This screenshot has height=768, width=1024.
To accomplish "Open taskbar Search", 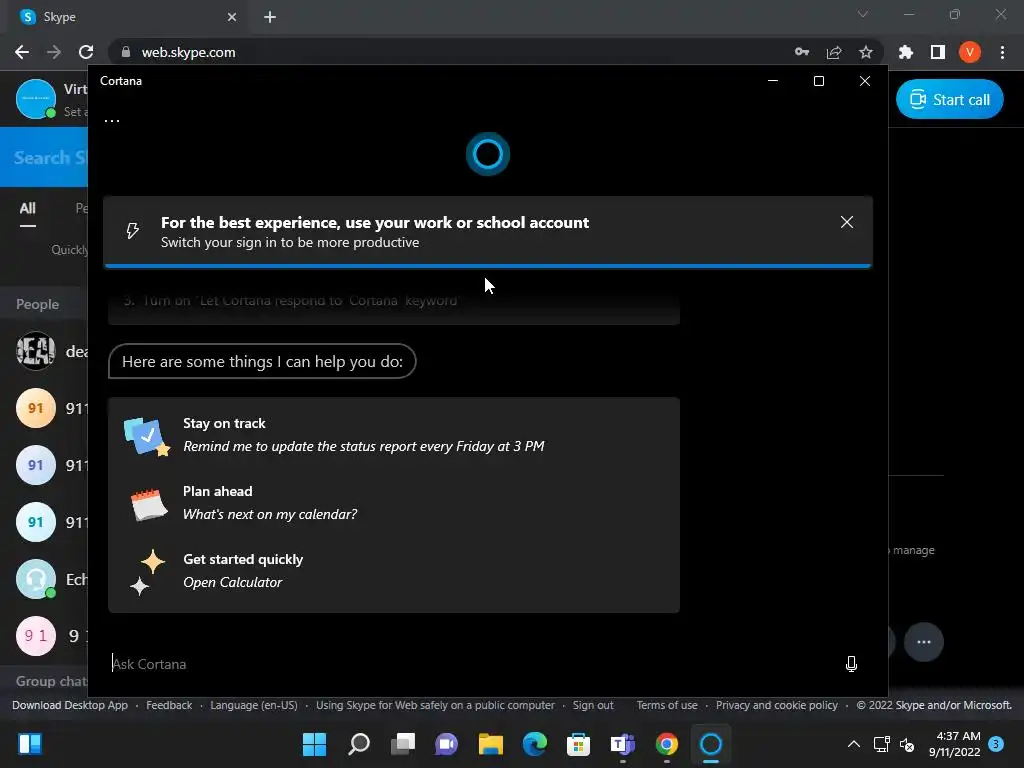I will click(x=359, y=744).
